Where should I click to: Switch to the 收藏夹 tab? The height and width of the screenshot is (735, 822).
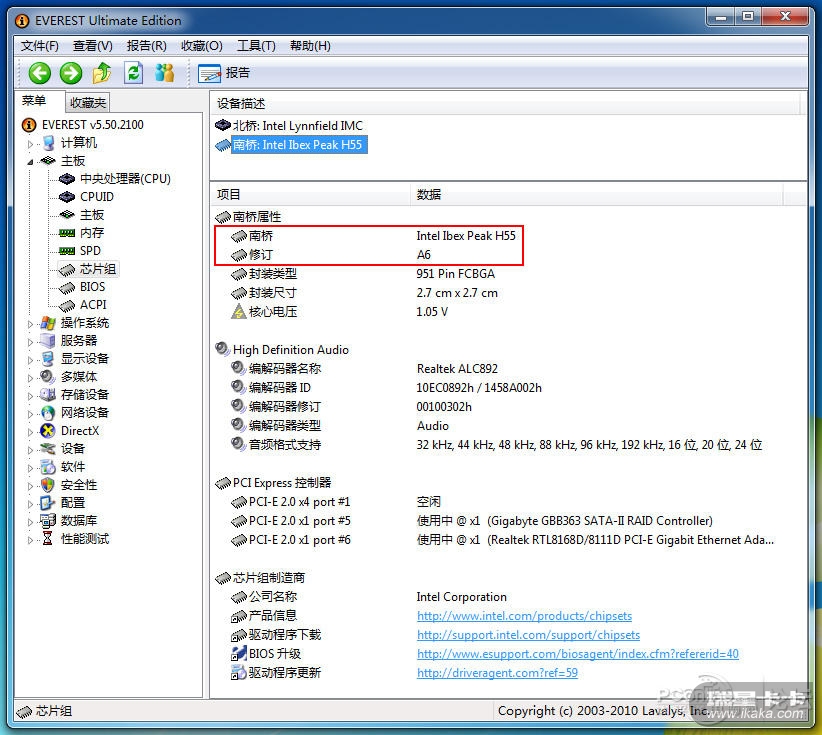pos(88,103)
